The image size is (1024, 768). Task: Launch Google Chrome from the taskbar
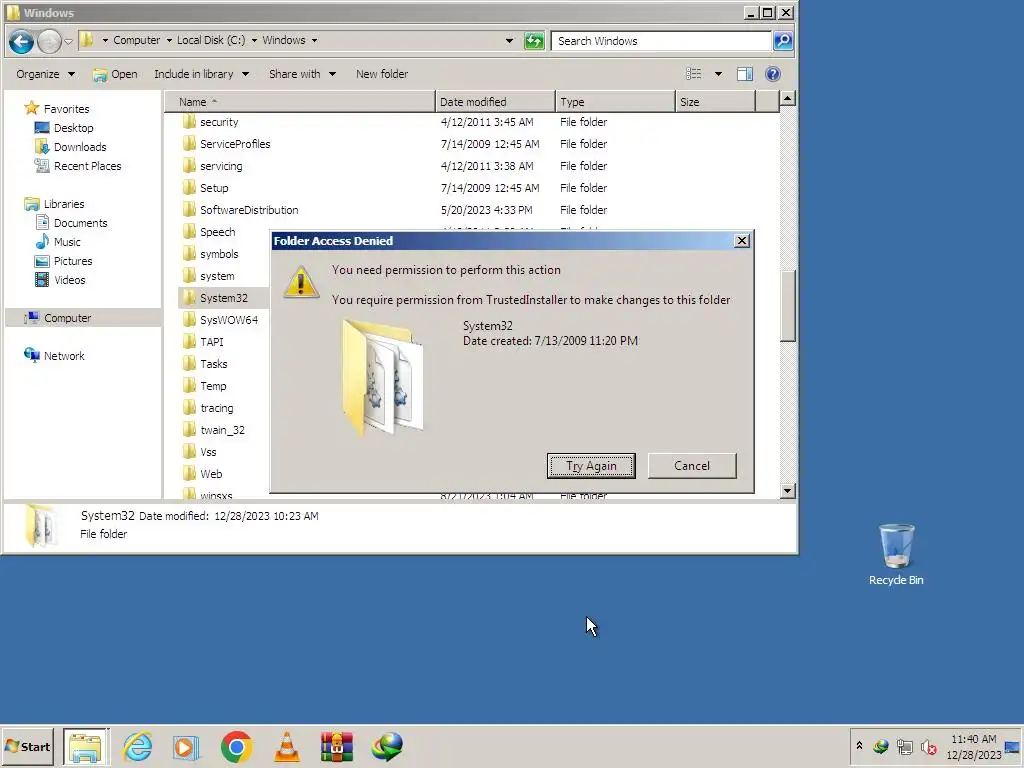tap(236, 746)
